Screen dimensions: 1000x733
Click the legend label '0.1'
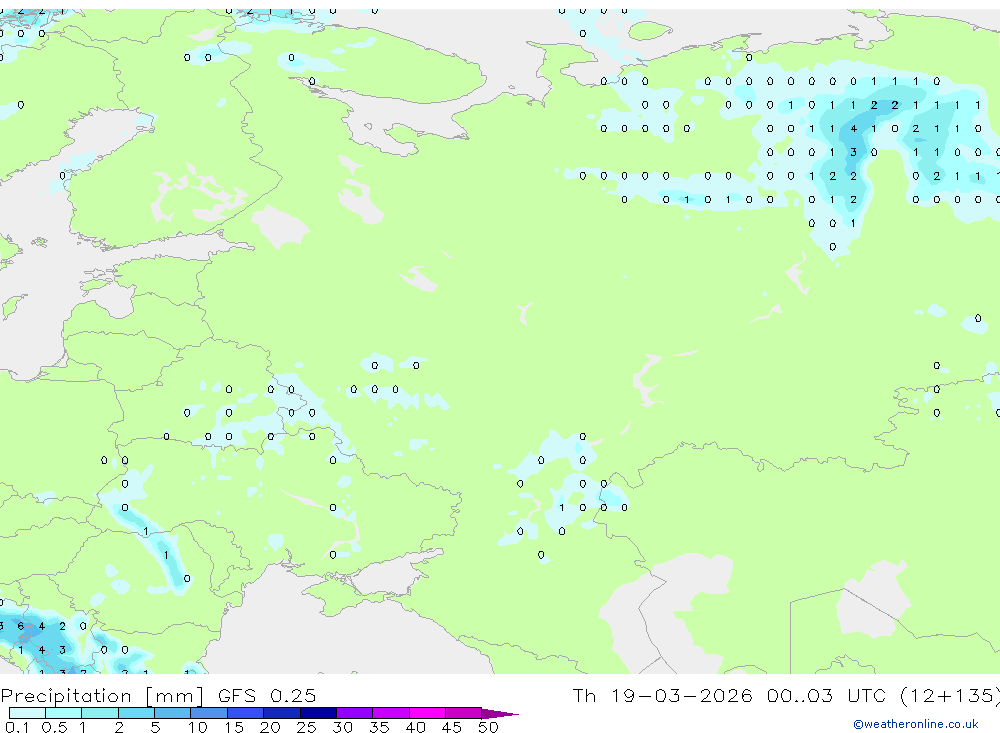pos(17,727)
